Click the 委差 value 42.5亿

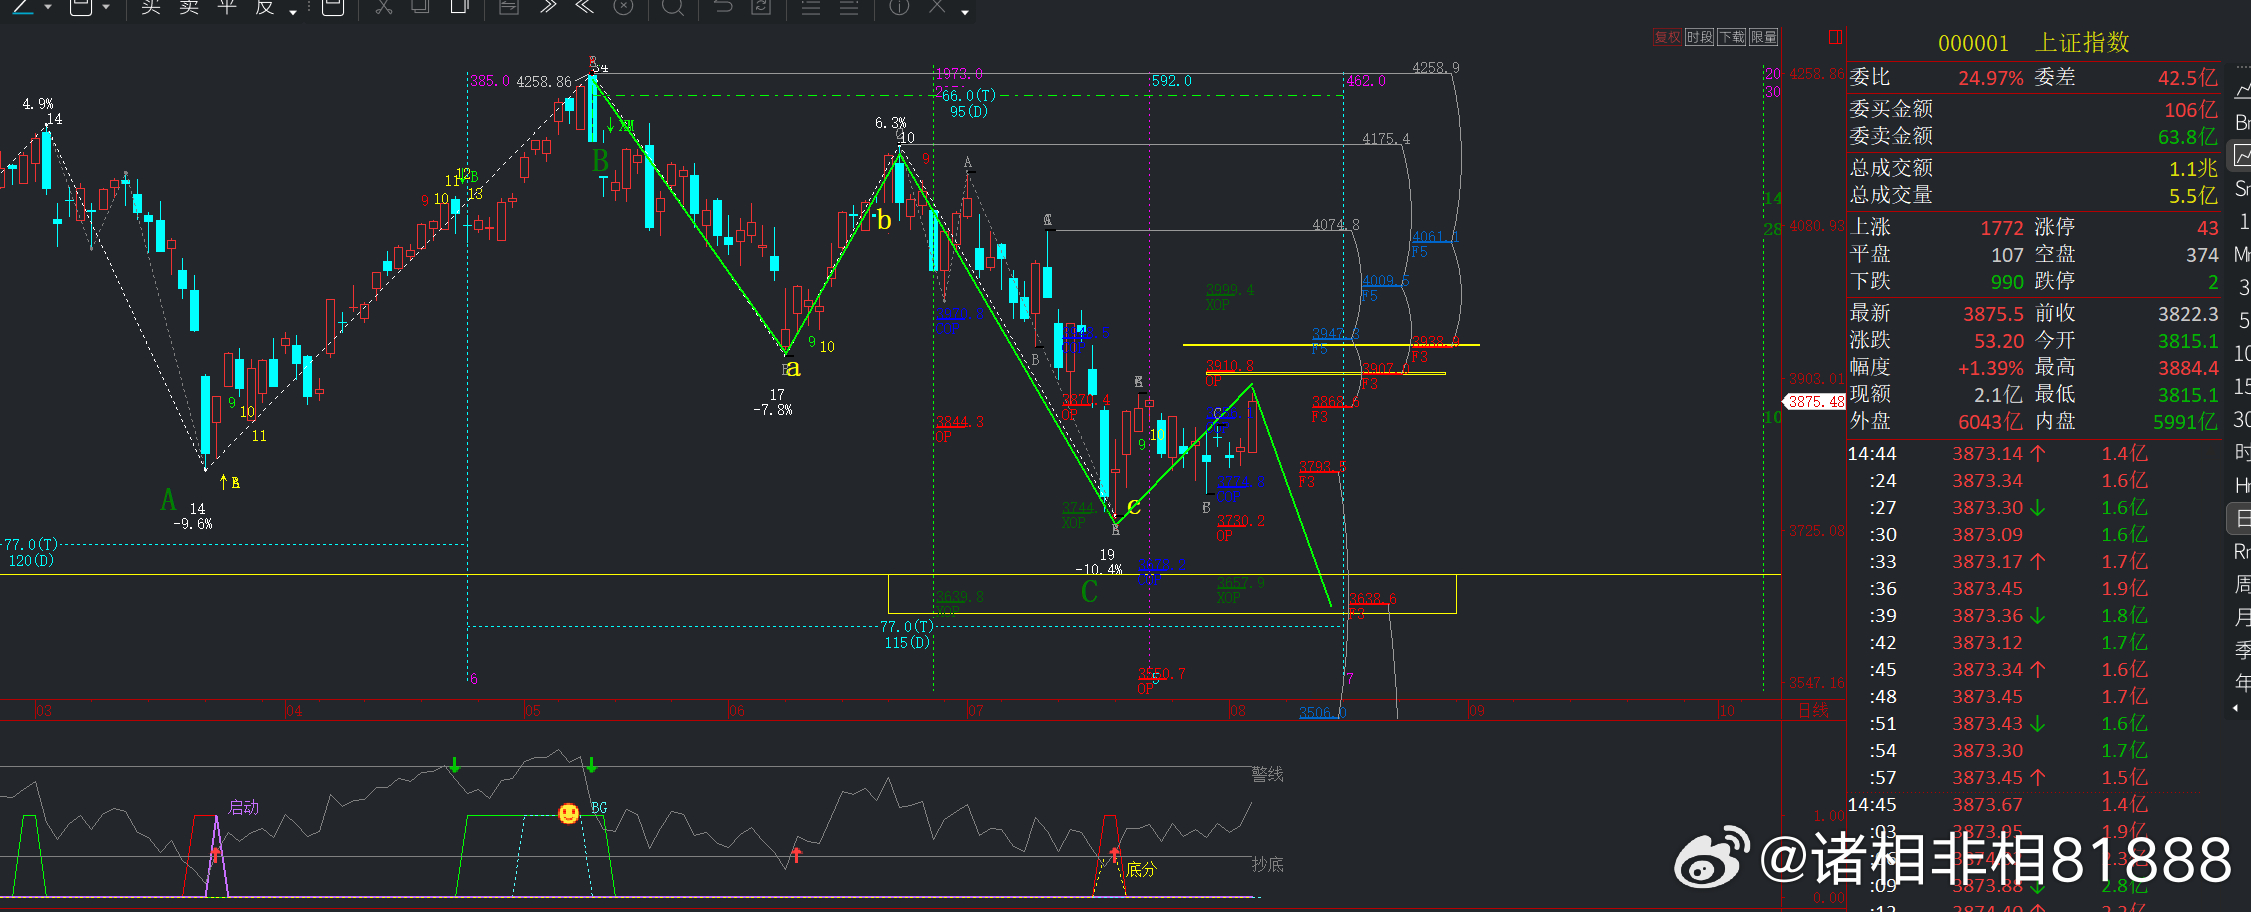point(2187,78)
